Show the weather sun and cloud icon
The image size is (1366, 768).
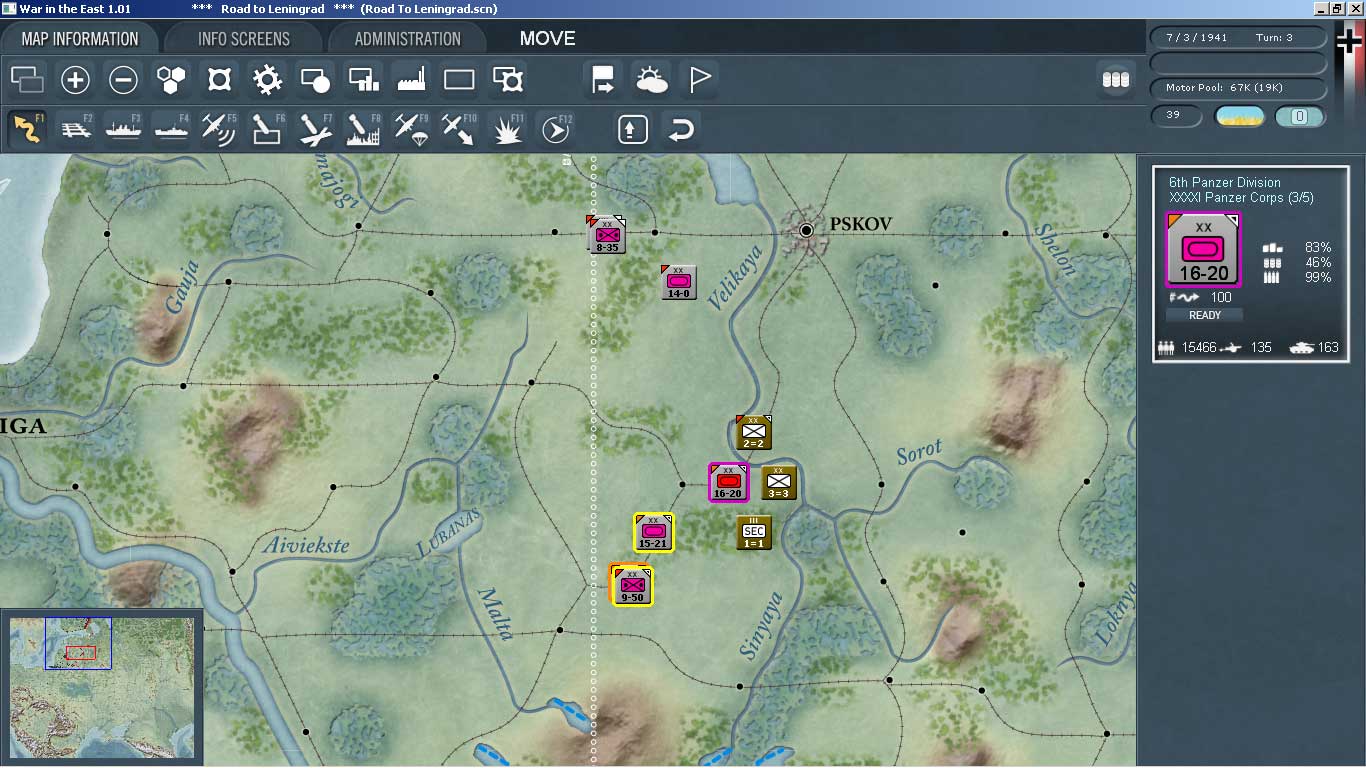pyautogui.click(x=651, y=79)
